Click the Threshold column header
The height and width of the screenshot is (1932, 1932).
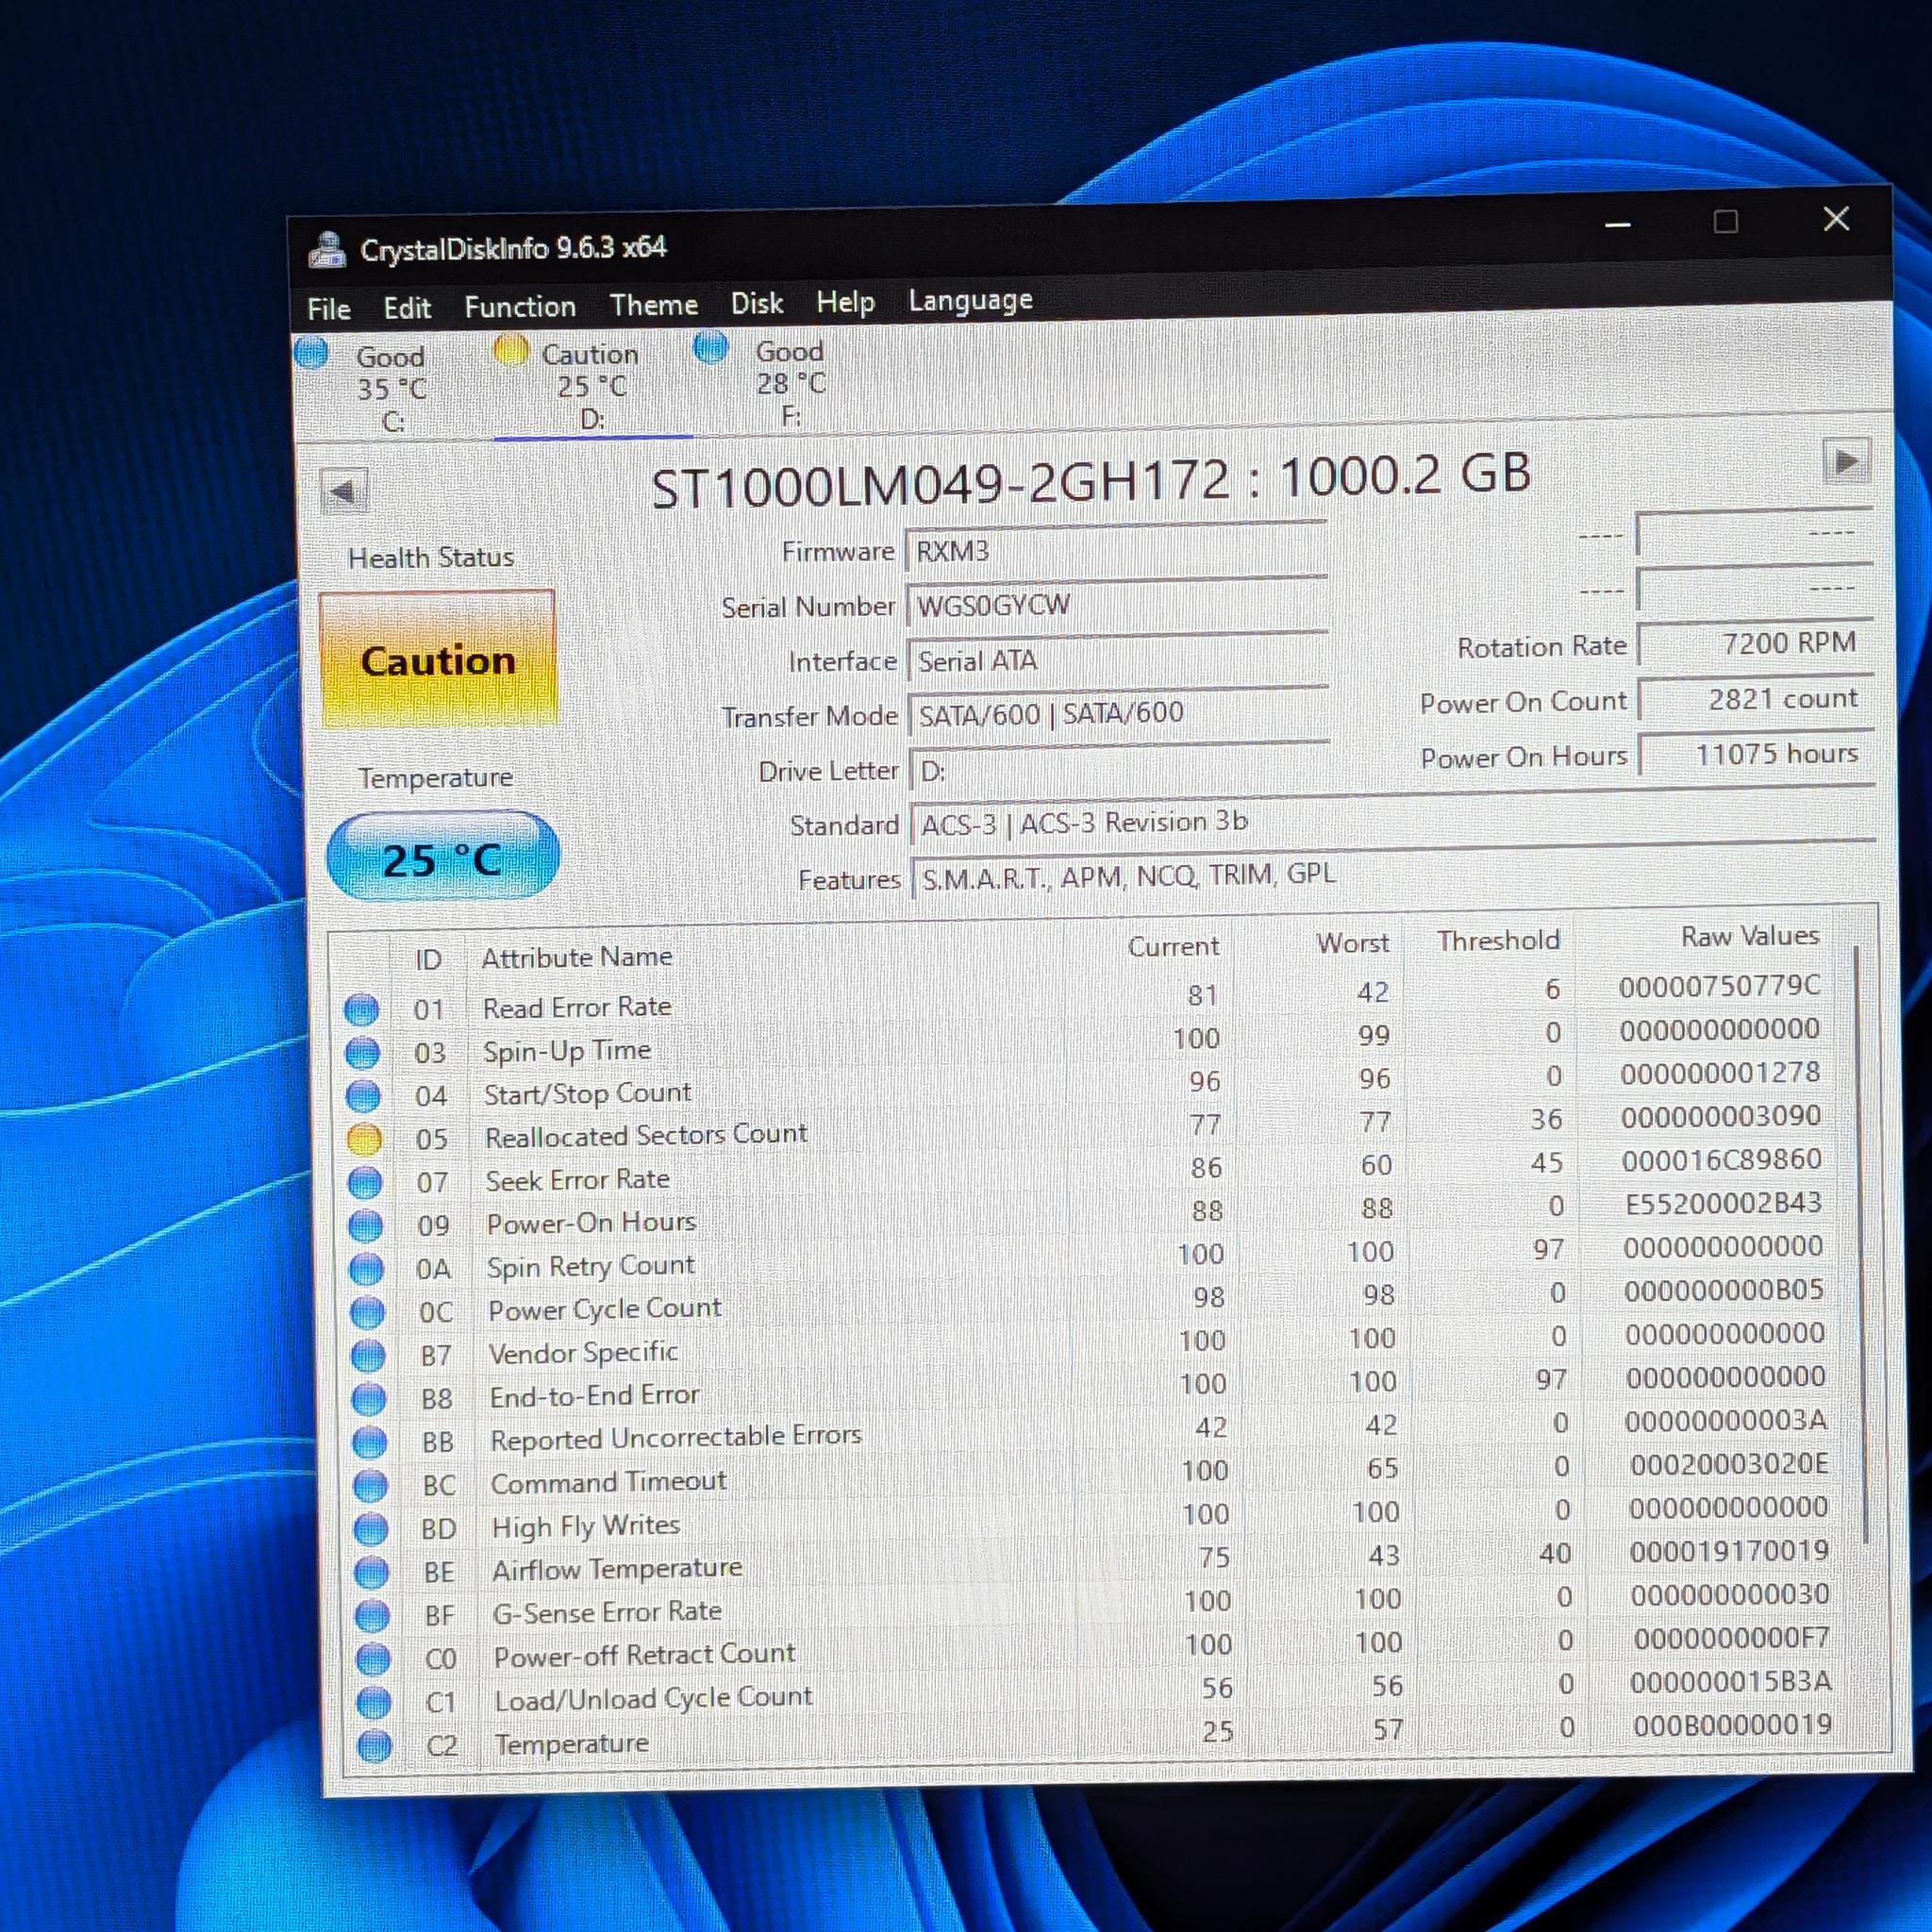(x=1498, y=940)
